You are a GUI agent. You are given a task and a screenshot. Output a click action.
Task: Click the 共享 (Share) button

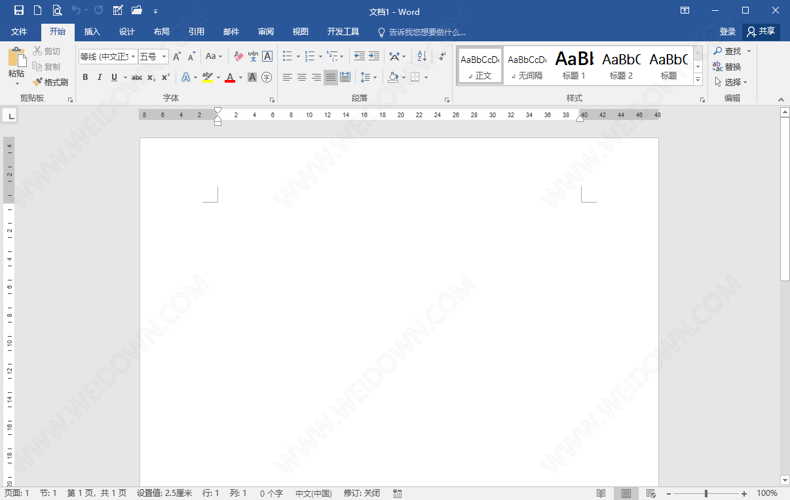[761, 32]
